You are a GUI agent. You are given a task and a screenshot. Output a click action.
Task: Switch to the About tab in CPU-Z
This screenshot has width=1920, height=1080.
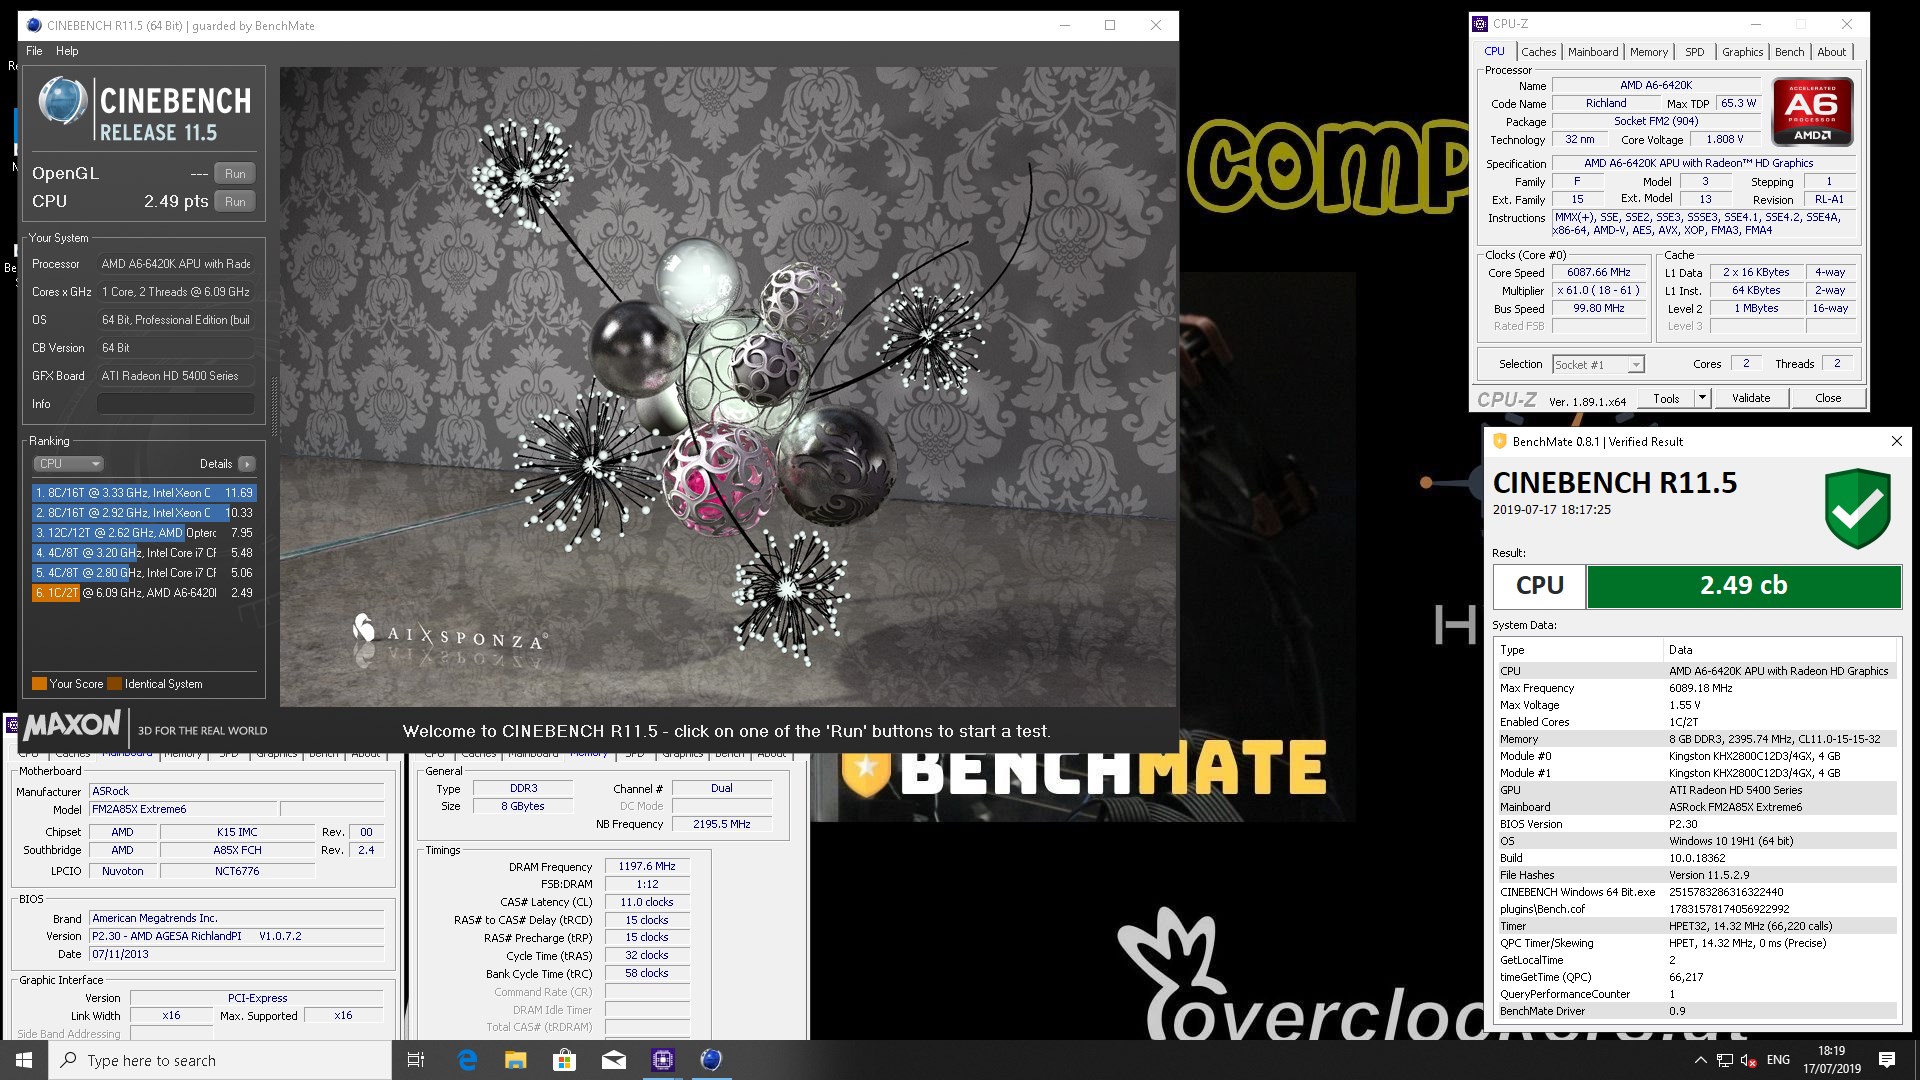(1832, 52)
